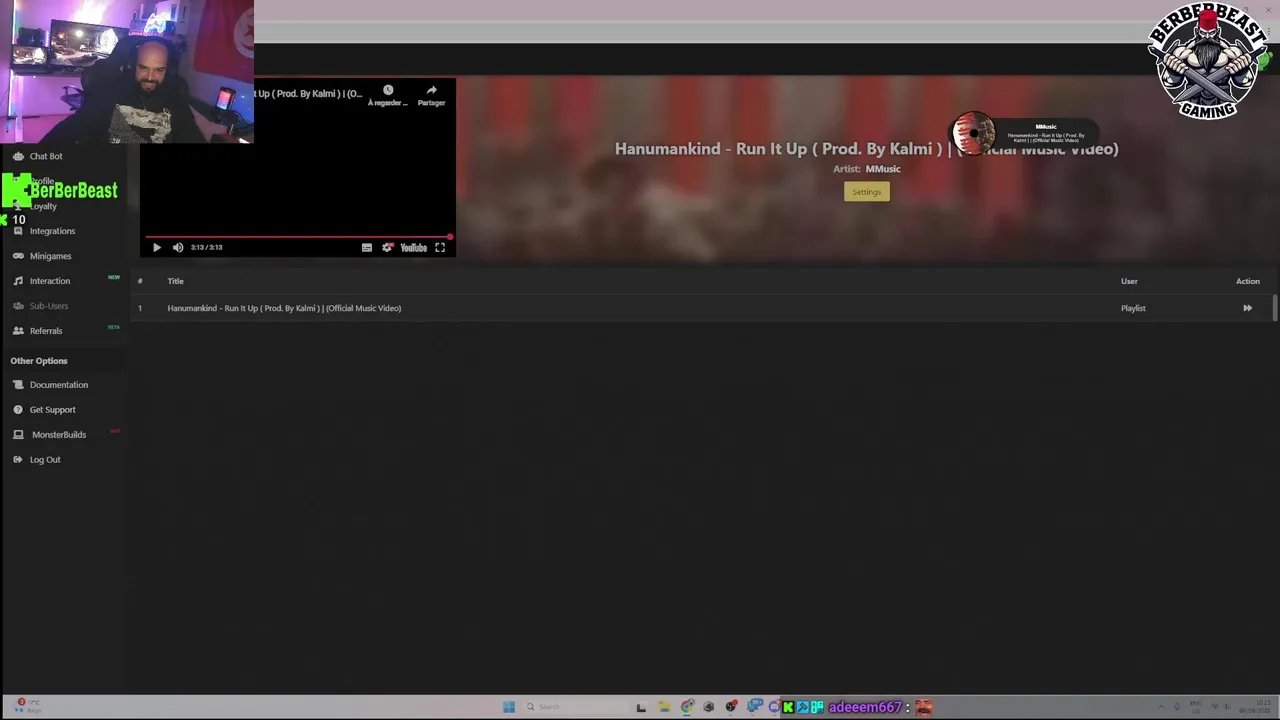Viewport: 1280px width, 720px height.
Task: Open the Chrome taskbar icon
Action: (687, 707)
